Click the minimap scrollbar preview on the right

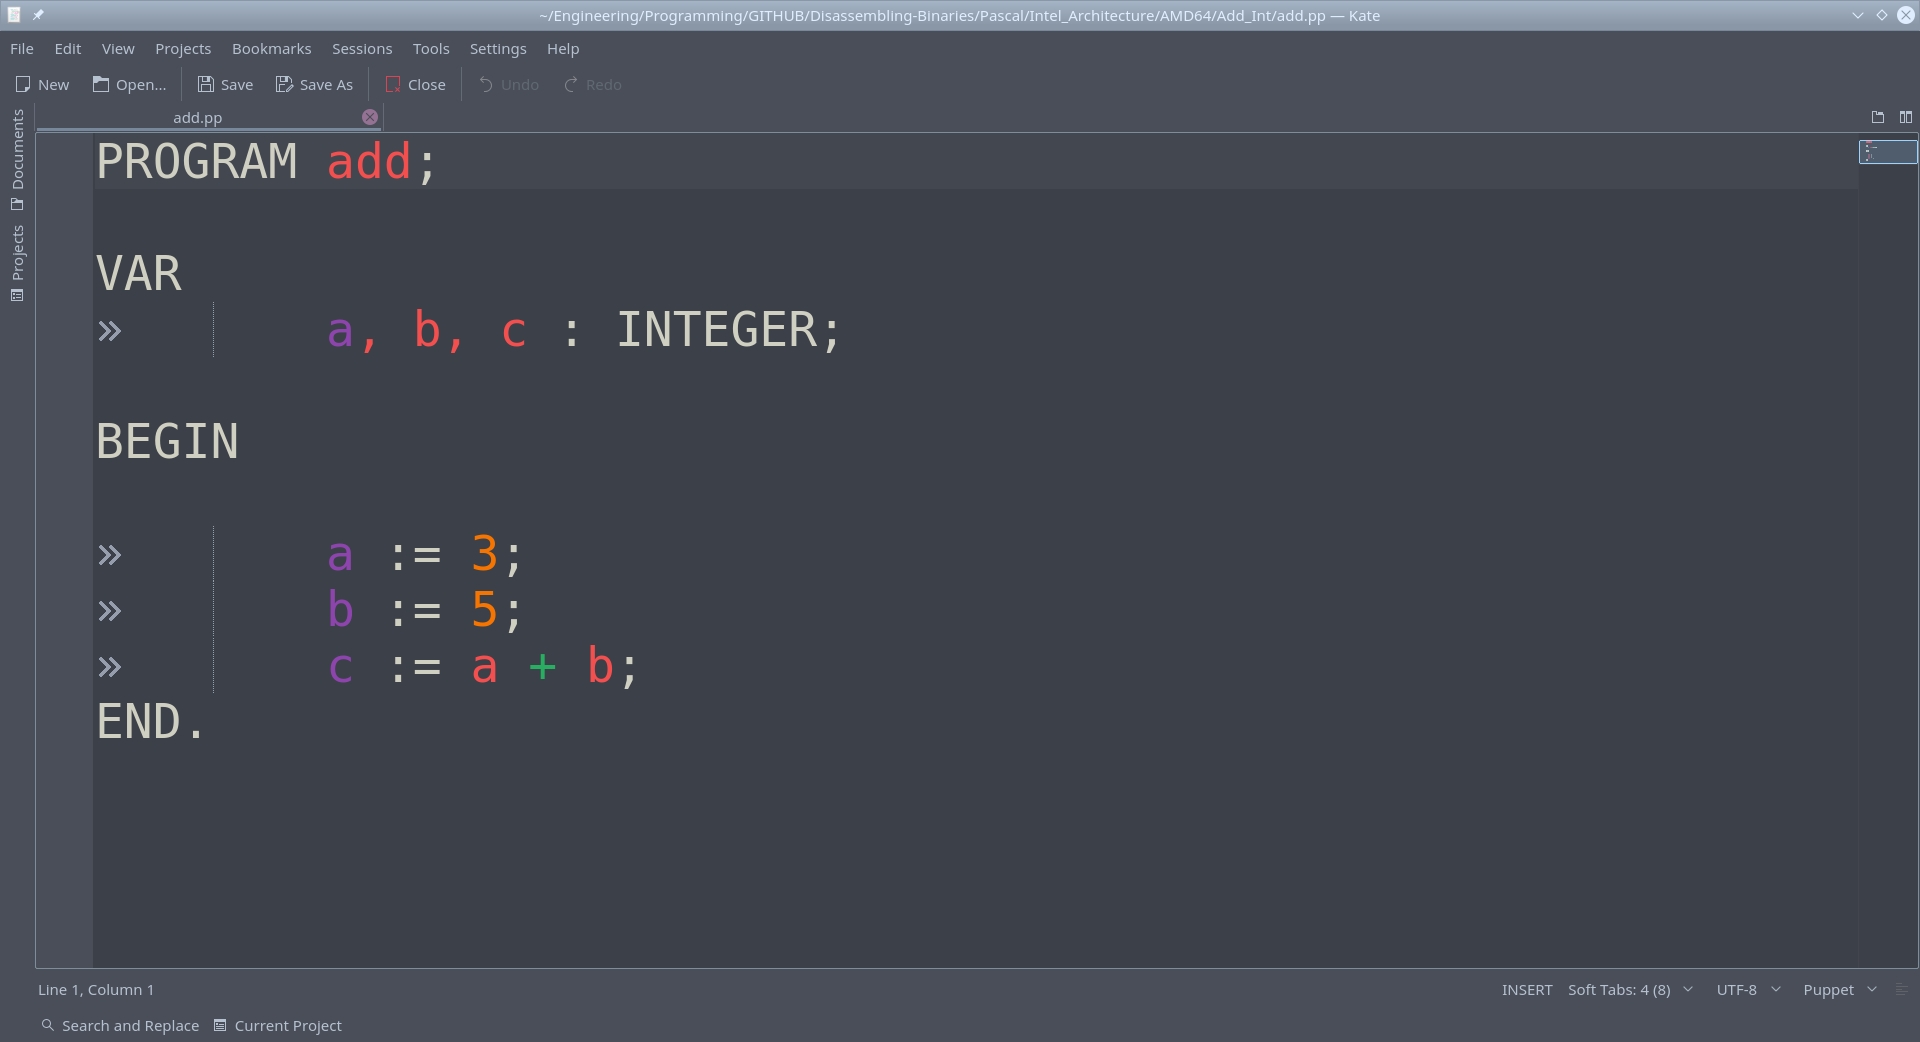click(x=1887, y=152)
